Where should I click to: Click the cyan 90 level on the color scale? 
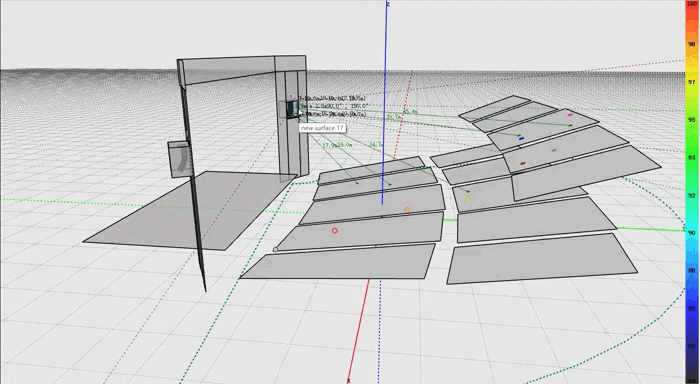point(692,233)
